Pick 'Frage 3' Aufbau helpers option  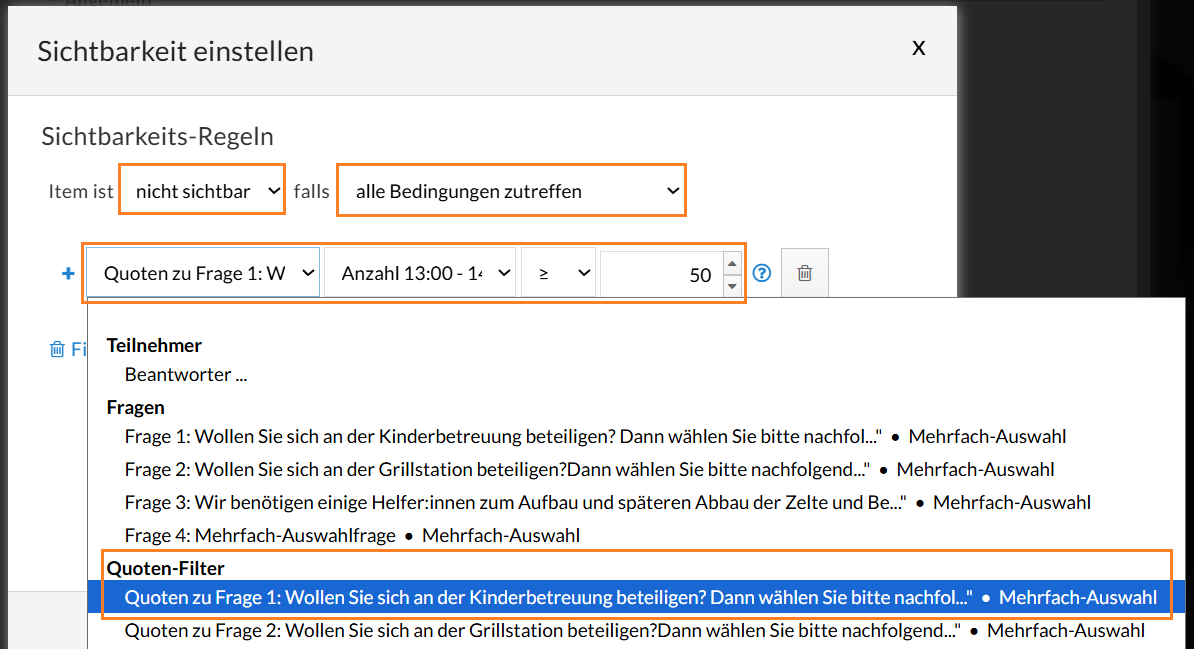pyautogui.click(x=510, y=503)
